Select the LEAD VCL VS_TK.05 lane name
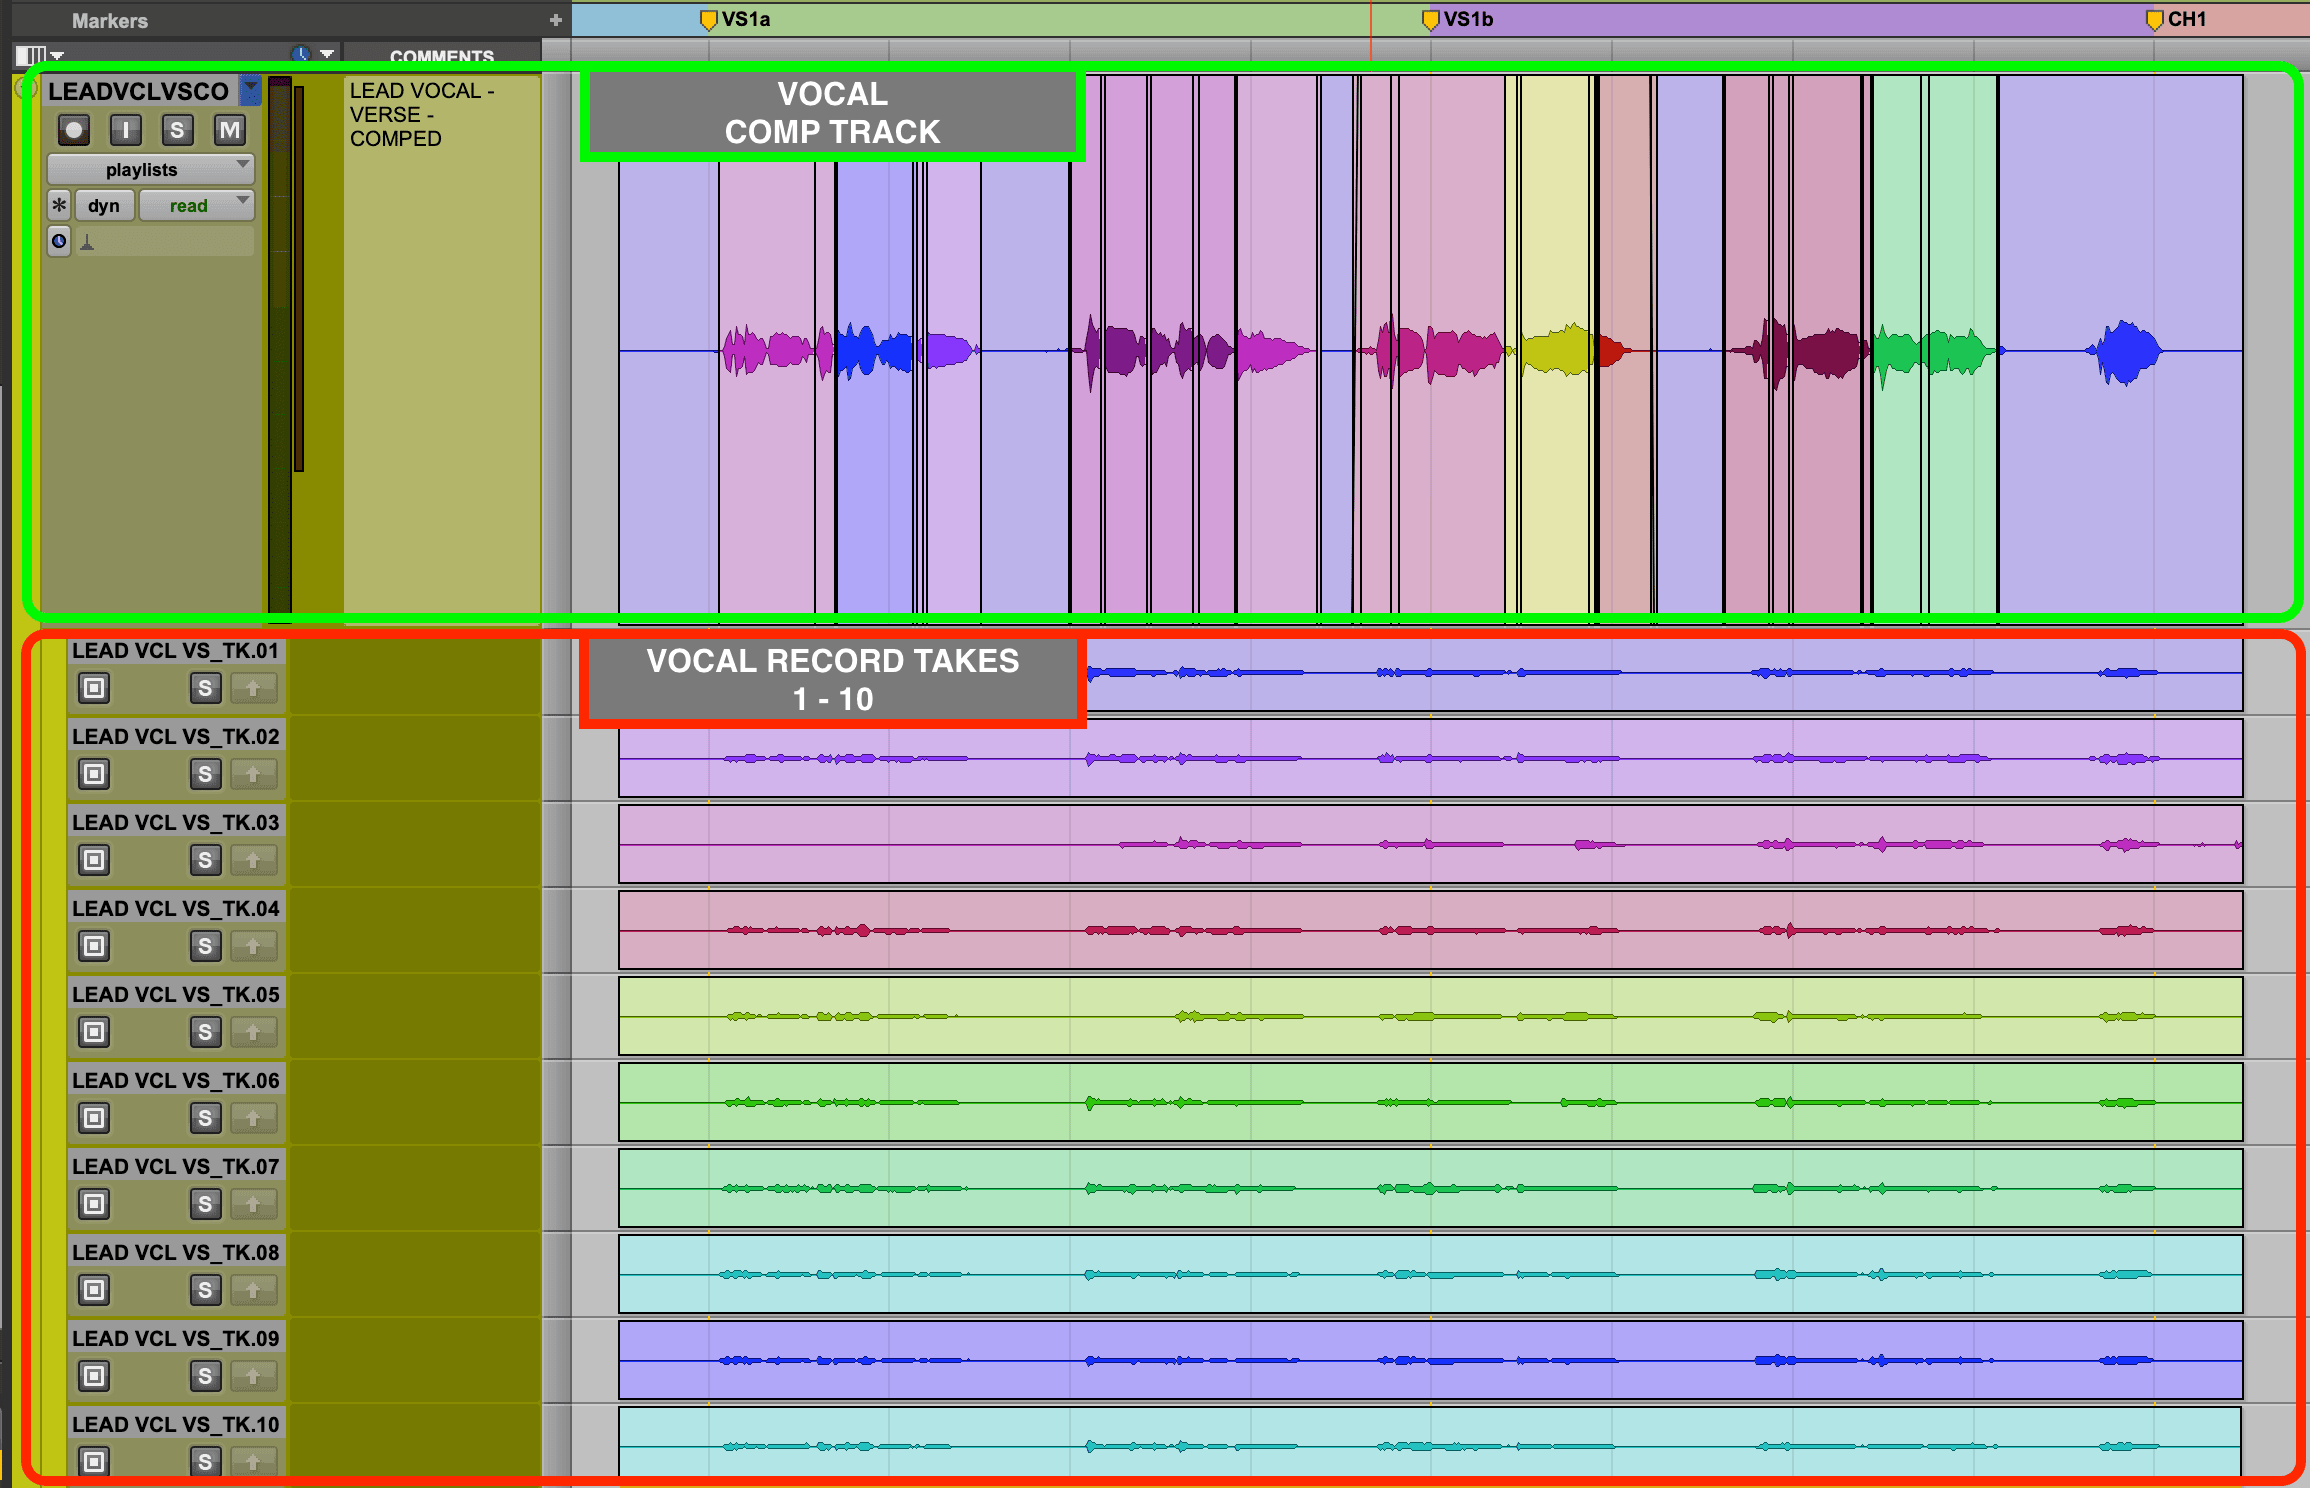 (176, 994)
